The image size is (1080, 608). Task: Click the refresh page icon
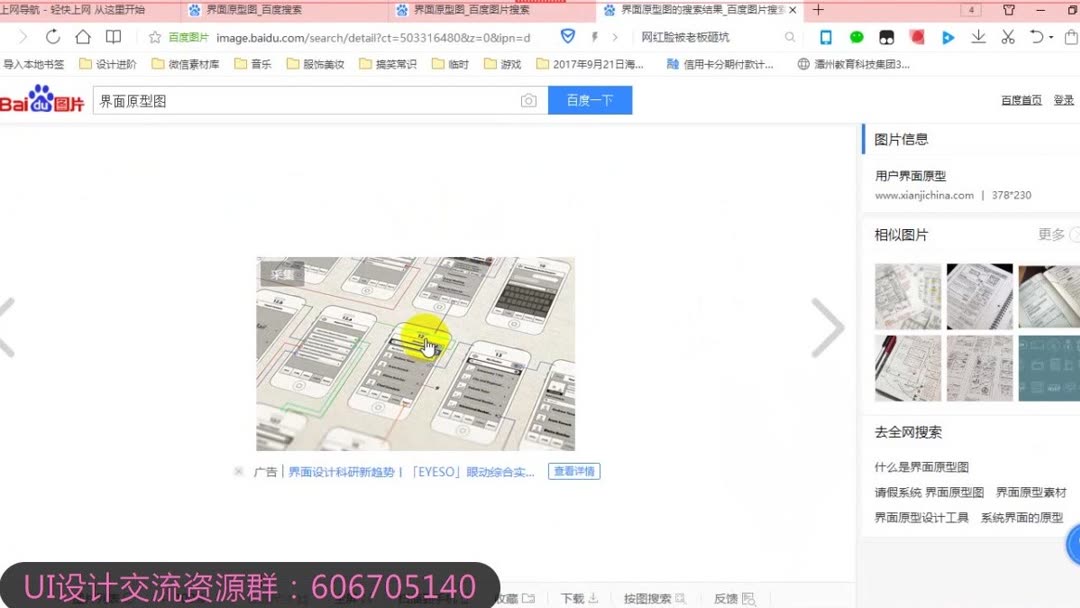[52, 35]
